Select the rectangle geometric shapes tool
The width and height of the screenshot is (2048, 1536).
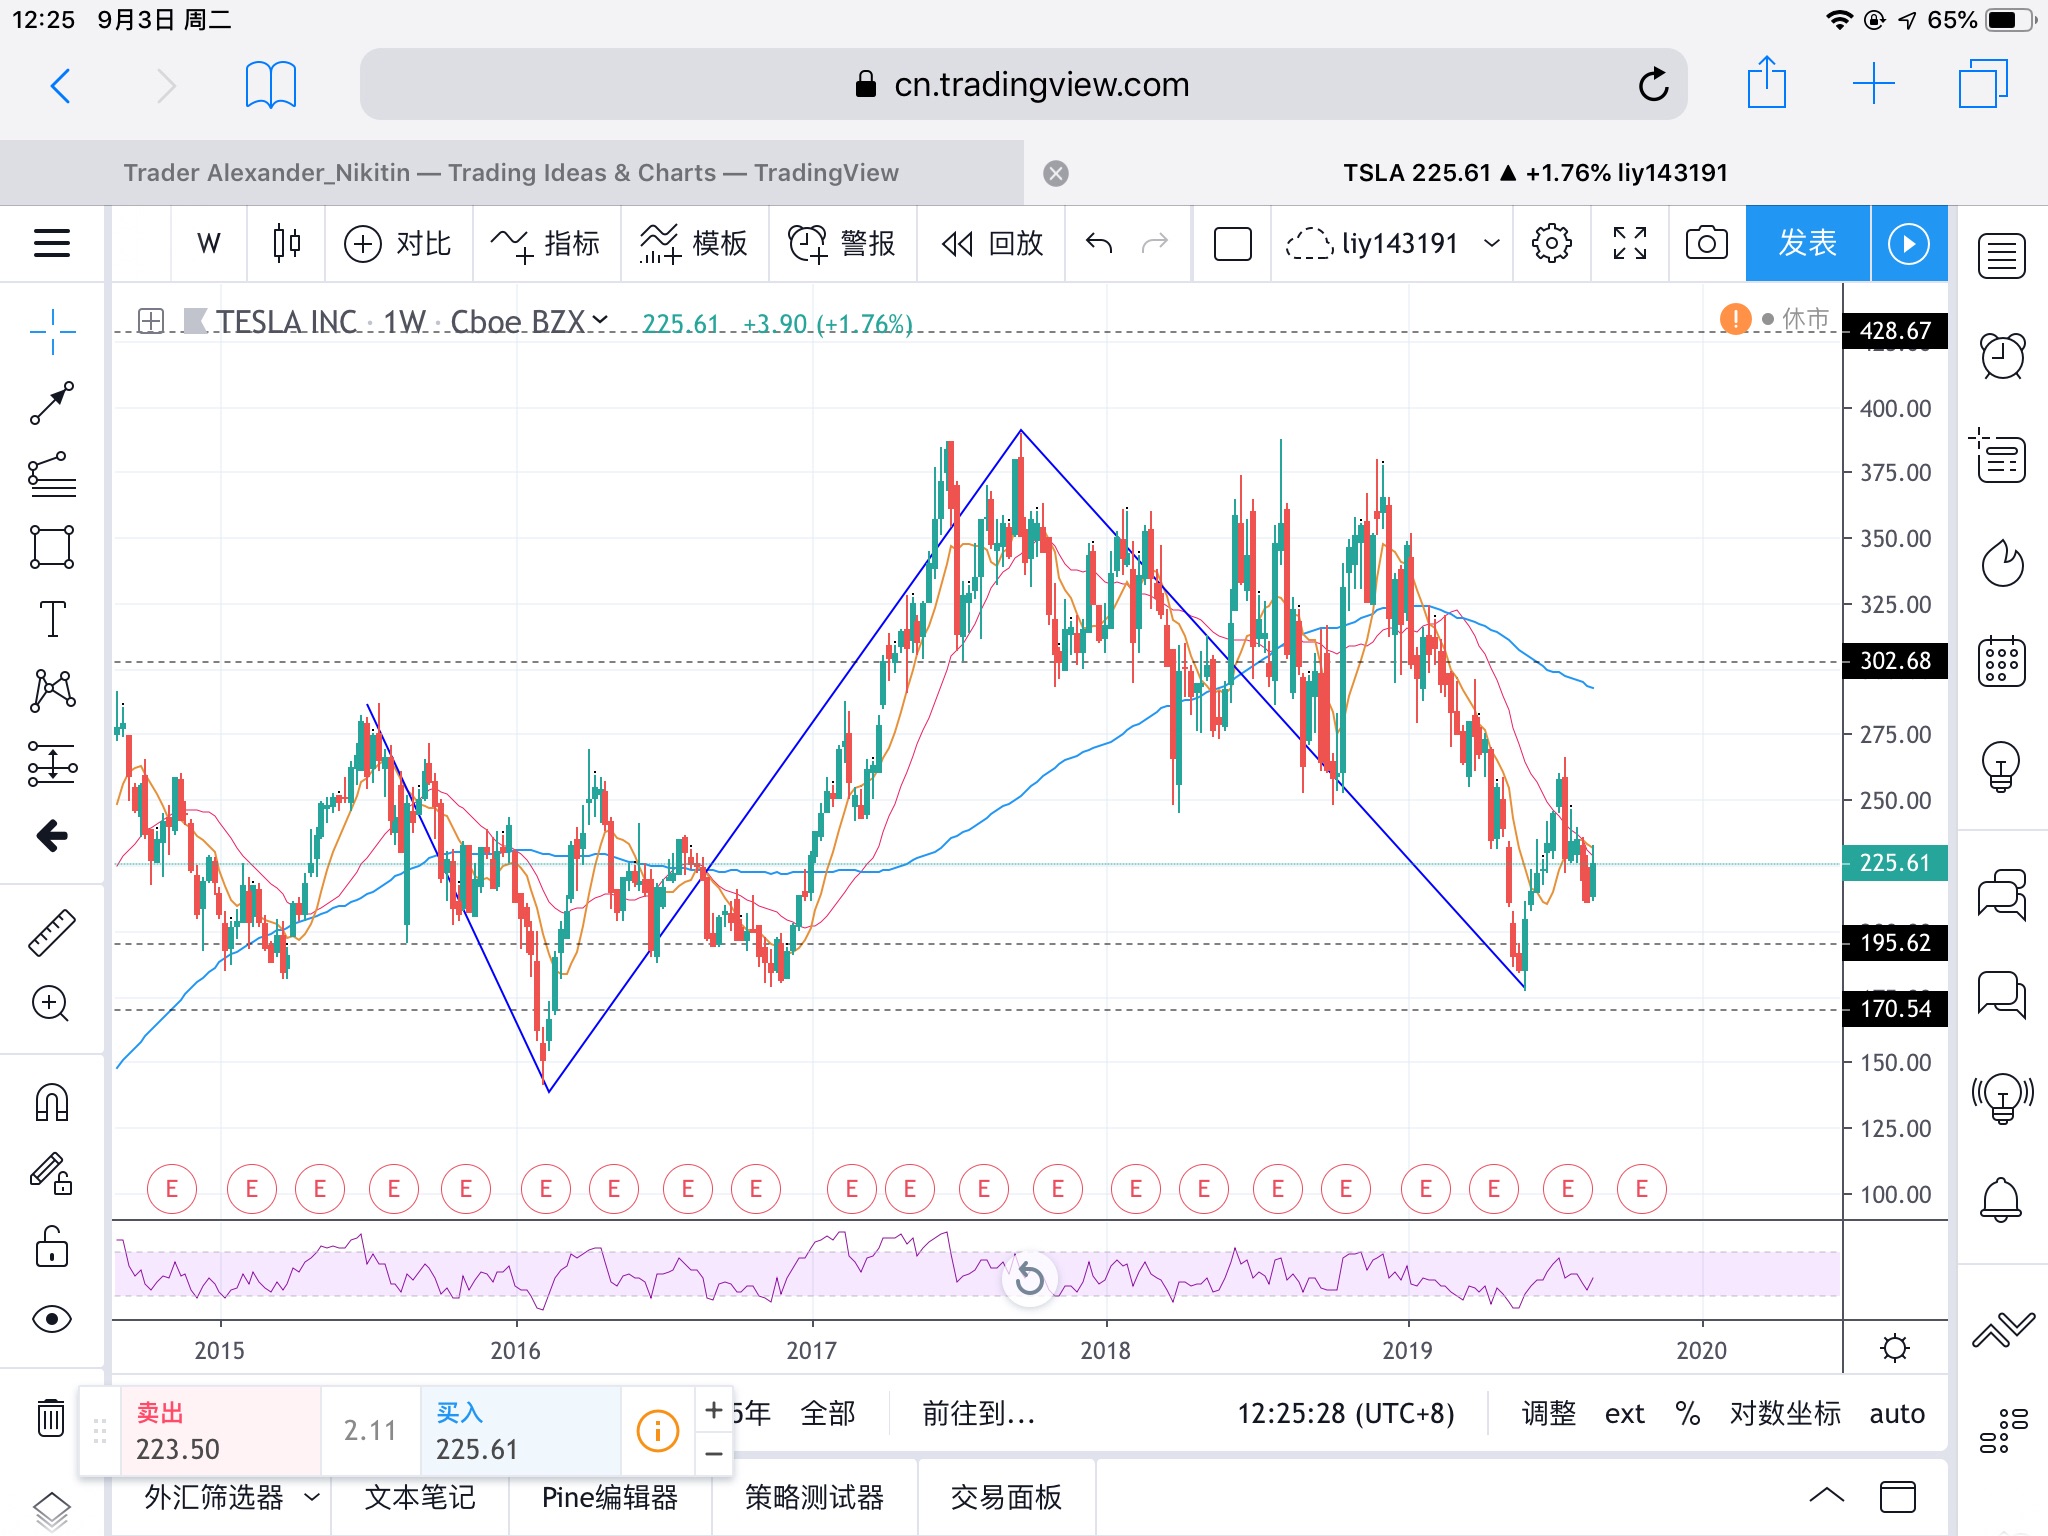click(52, 547)
